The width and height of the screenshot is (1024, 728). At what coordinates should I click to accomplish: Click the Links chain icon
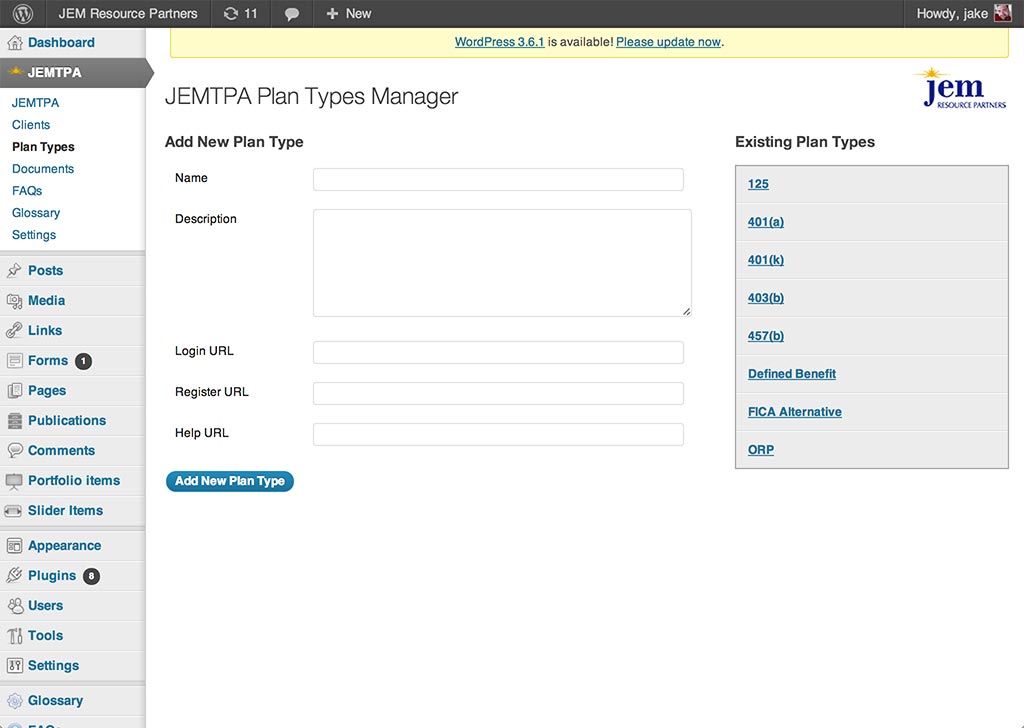coord(14,330)
